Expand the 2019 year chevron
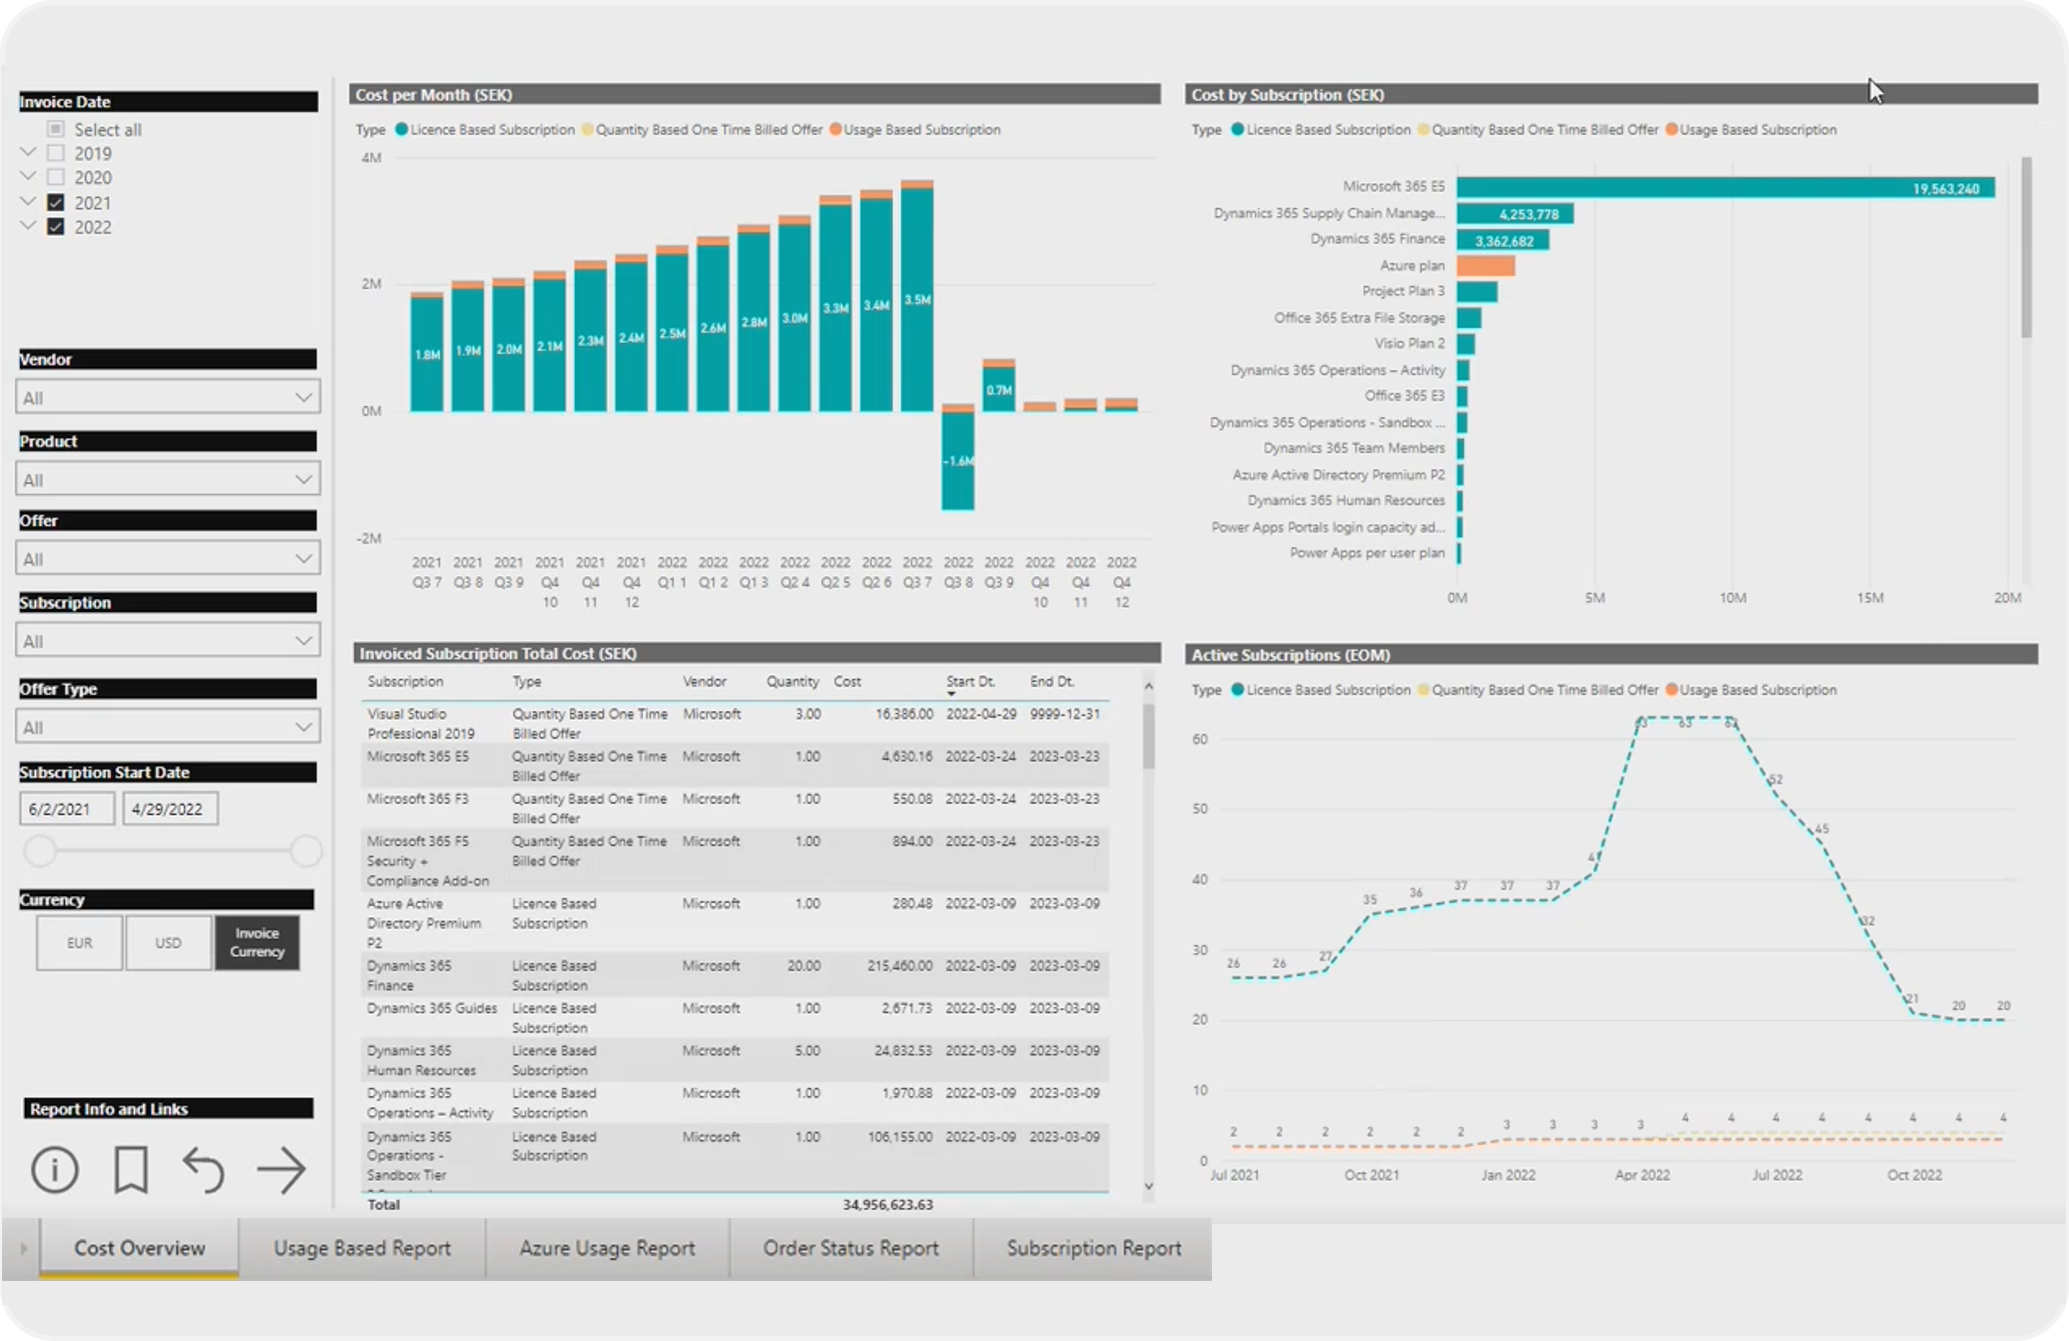This screenshot has width=2069, height=1341. pyautogui.click(x=28, y=152)
